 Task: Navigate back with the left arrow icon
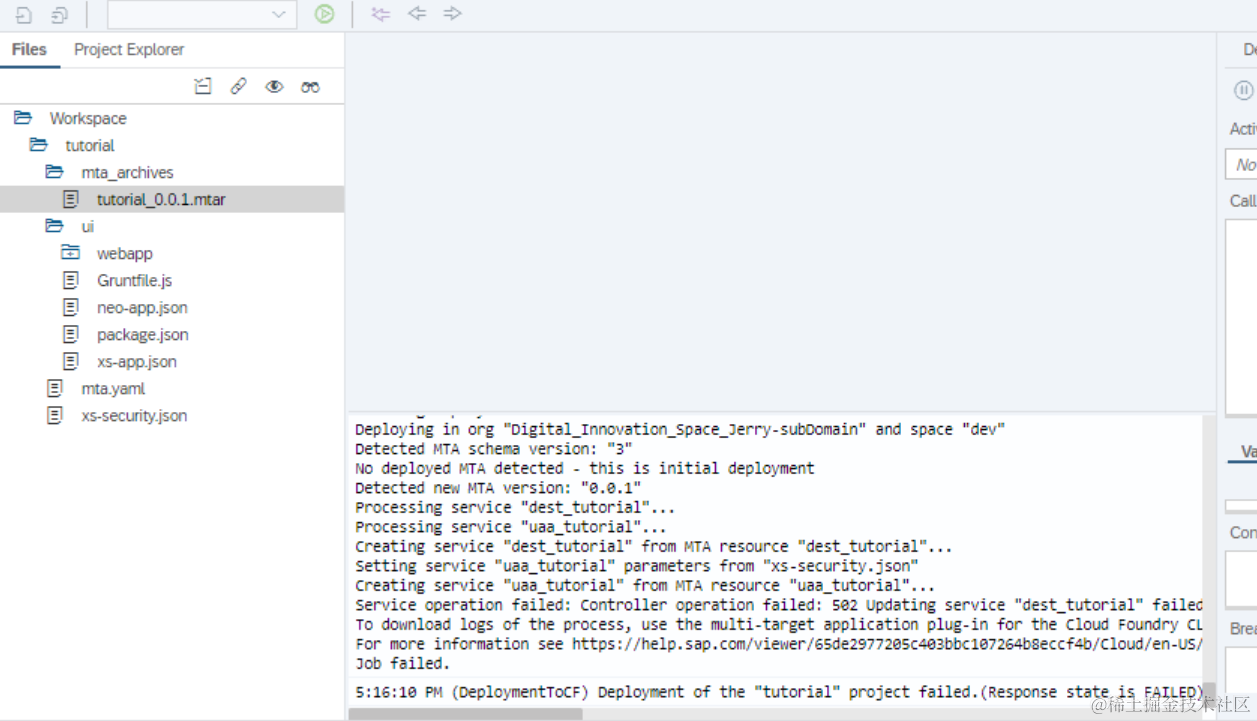coord(417,14)
